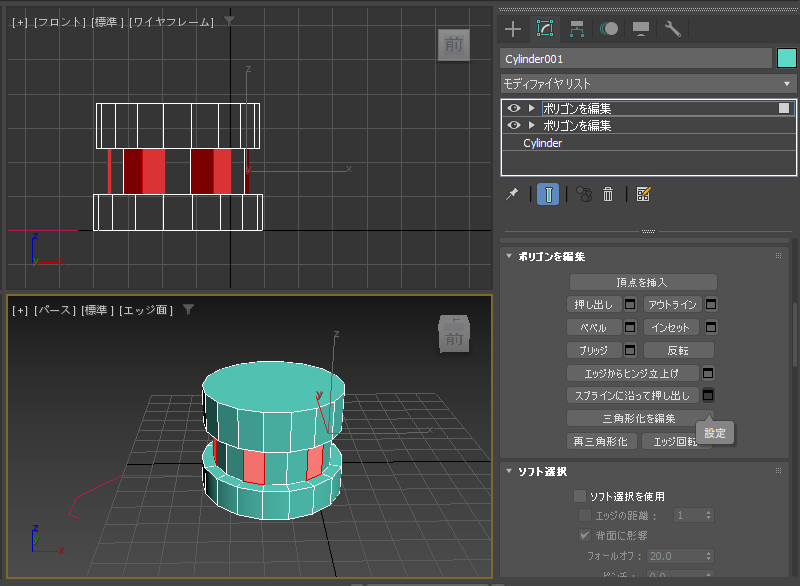Viewport: 800px width, 586px height.
Task: Click the 前 ViewCube in the front viewport
Action: (454, 45)
